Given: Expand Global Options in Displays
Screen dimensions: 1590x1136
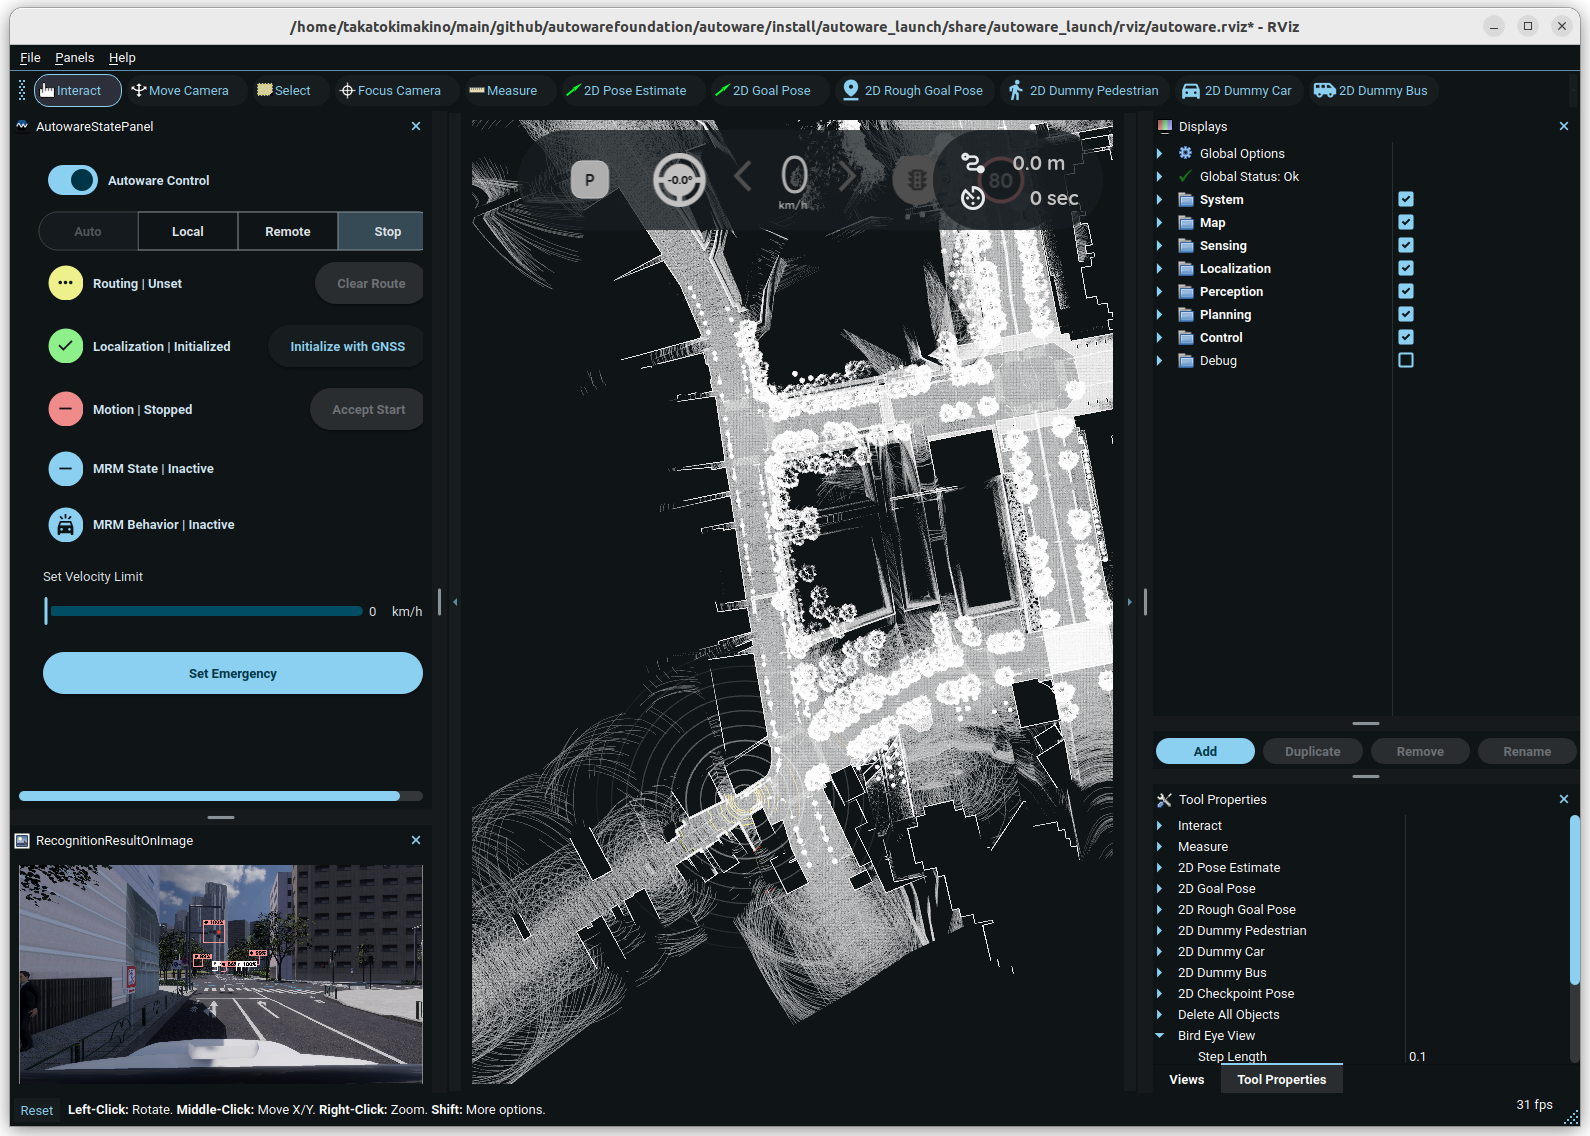Looking at the screenshot, I should [x=1160, y=153].
